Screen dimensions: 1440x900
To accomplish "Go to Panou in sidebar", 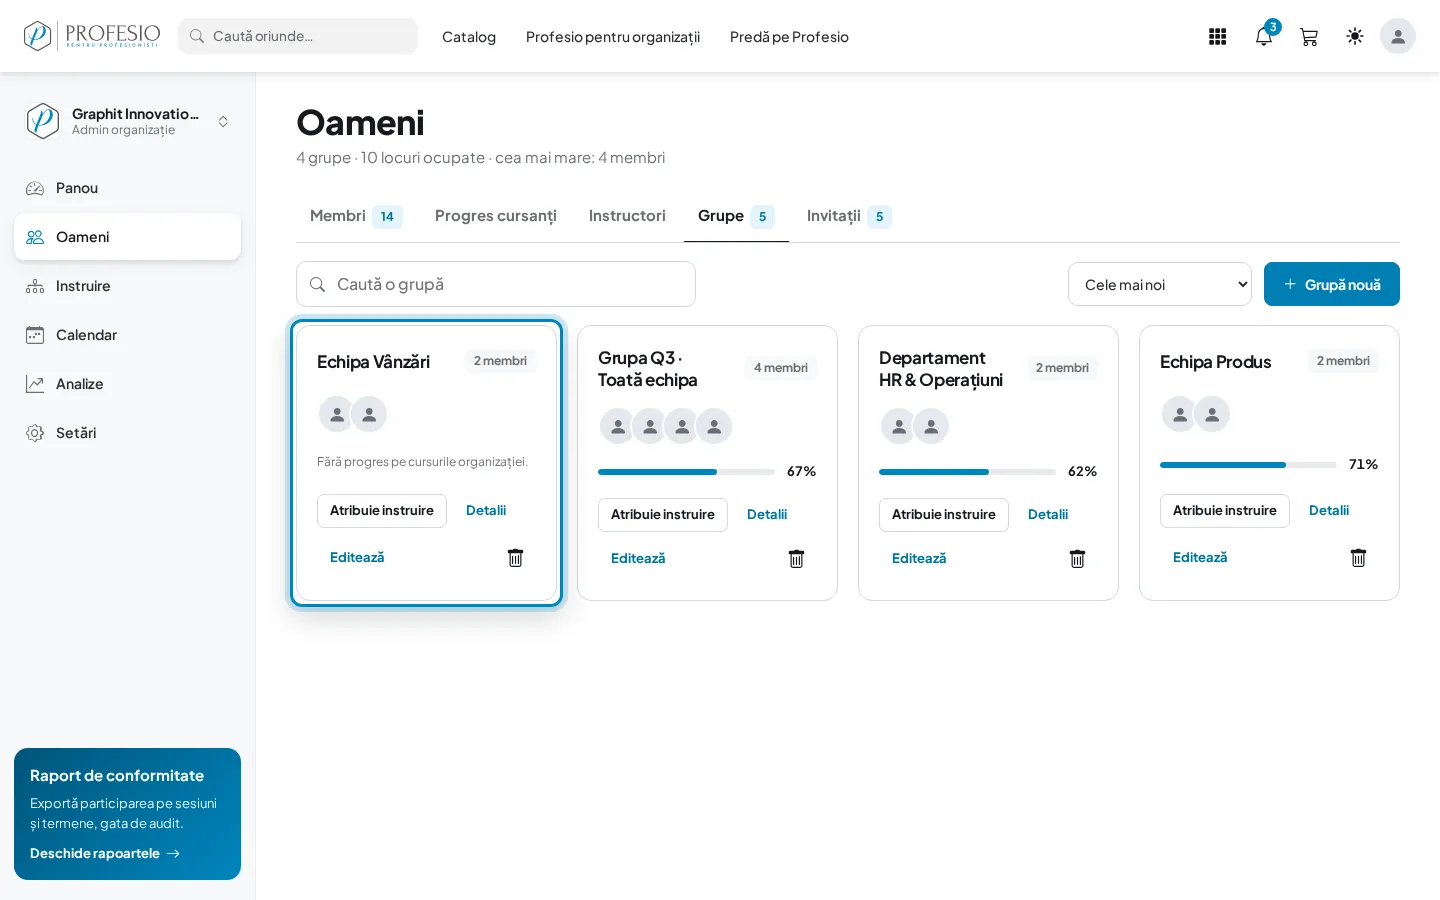I will pos(127,188).
